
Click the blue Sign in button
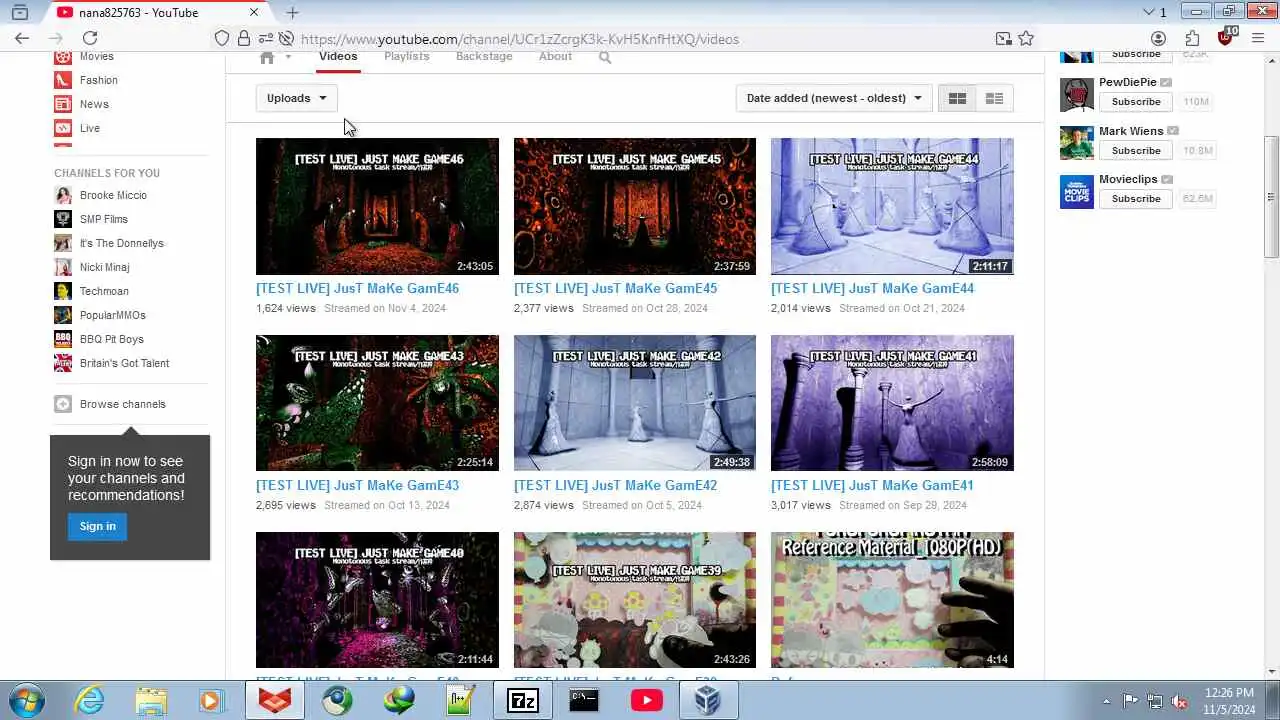coord(97,526)
